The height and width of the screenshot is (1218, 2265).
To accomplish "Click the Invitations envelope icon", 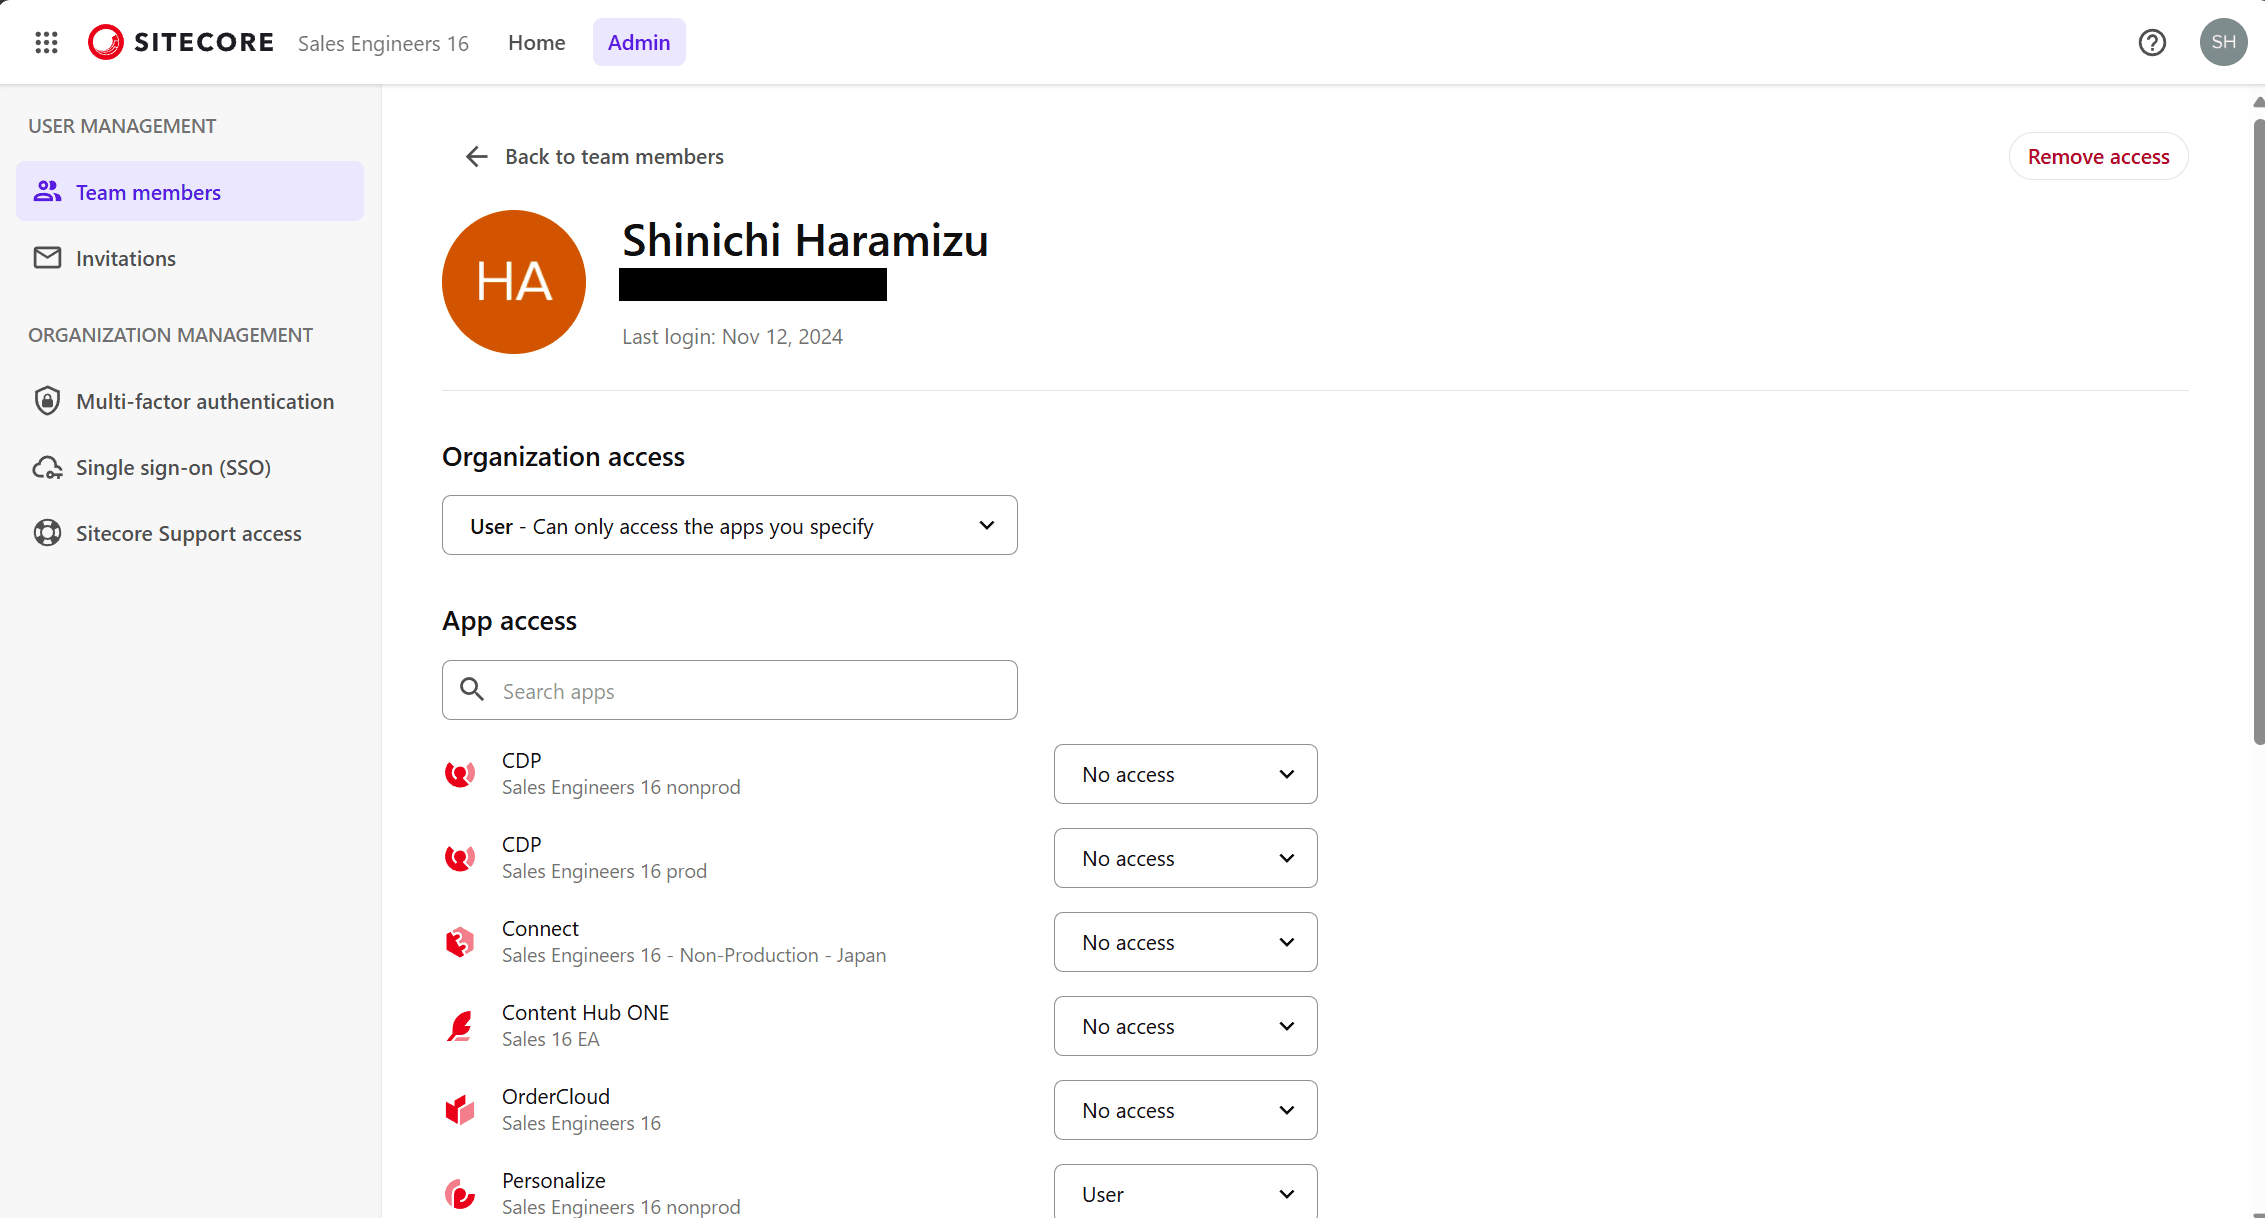I will coord(47,258).
